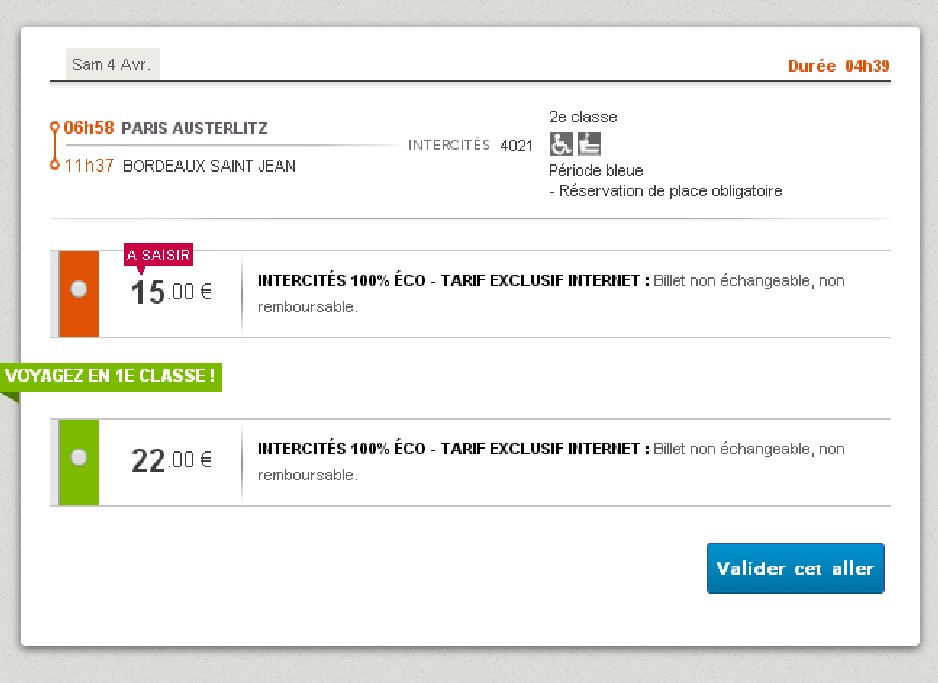Select the 15.00 € fare radio button
The image size is (938, 683).
pyautogui.click(x=79, y=289)
